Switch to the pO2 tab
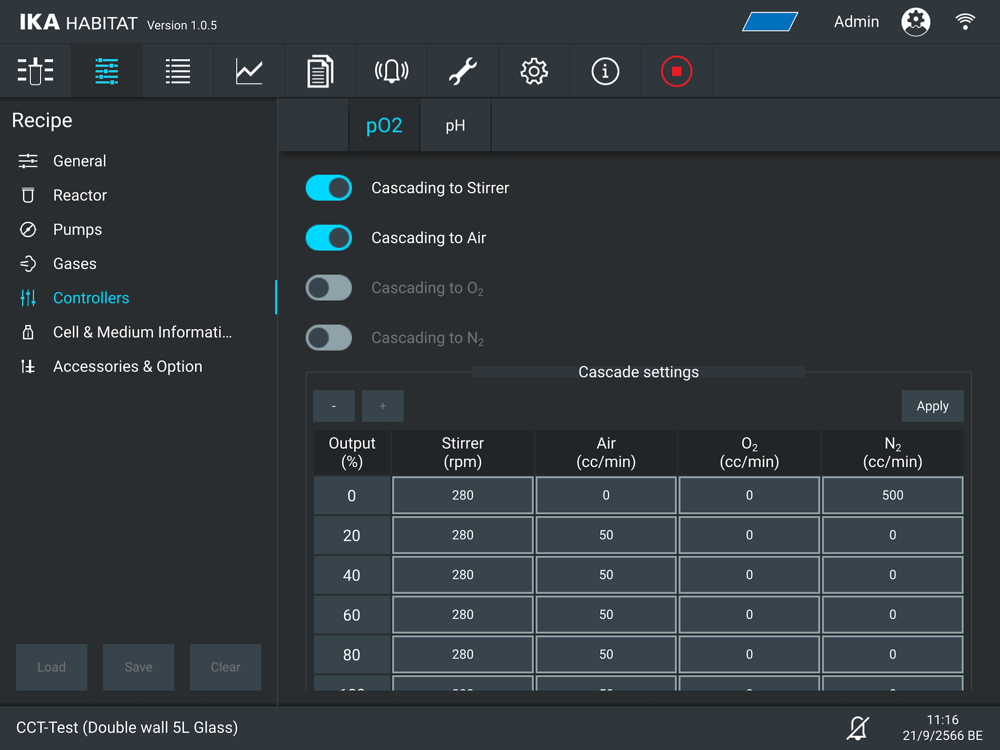1000x750 pixels. point(384,125)
